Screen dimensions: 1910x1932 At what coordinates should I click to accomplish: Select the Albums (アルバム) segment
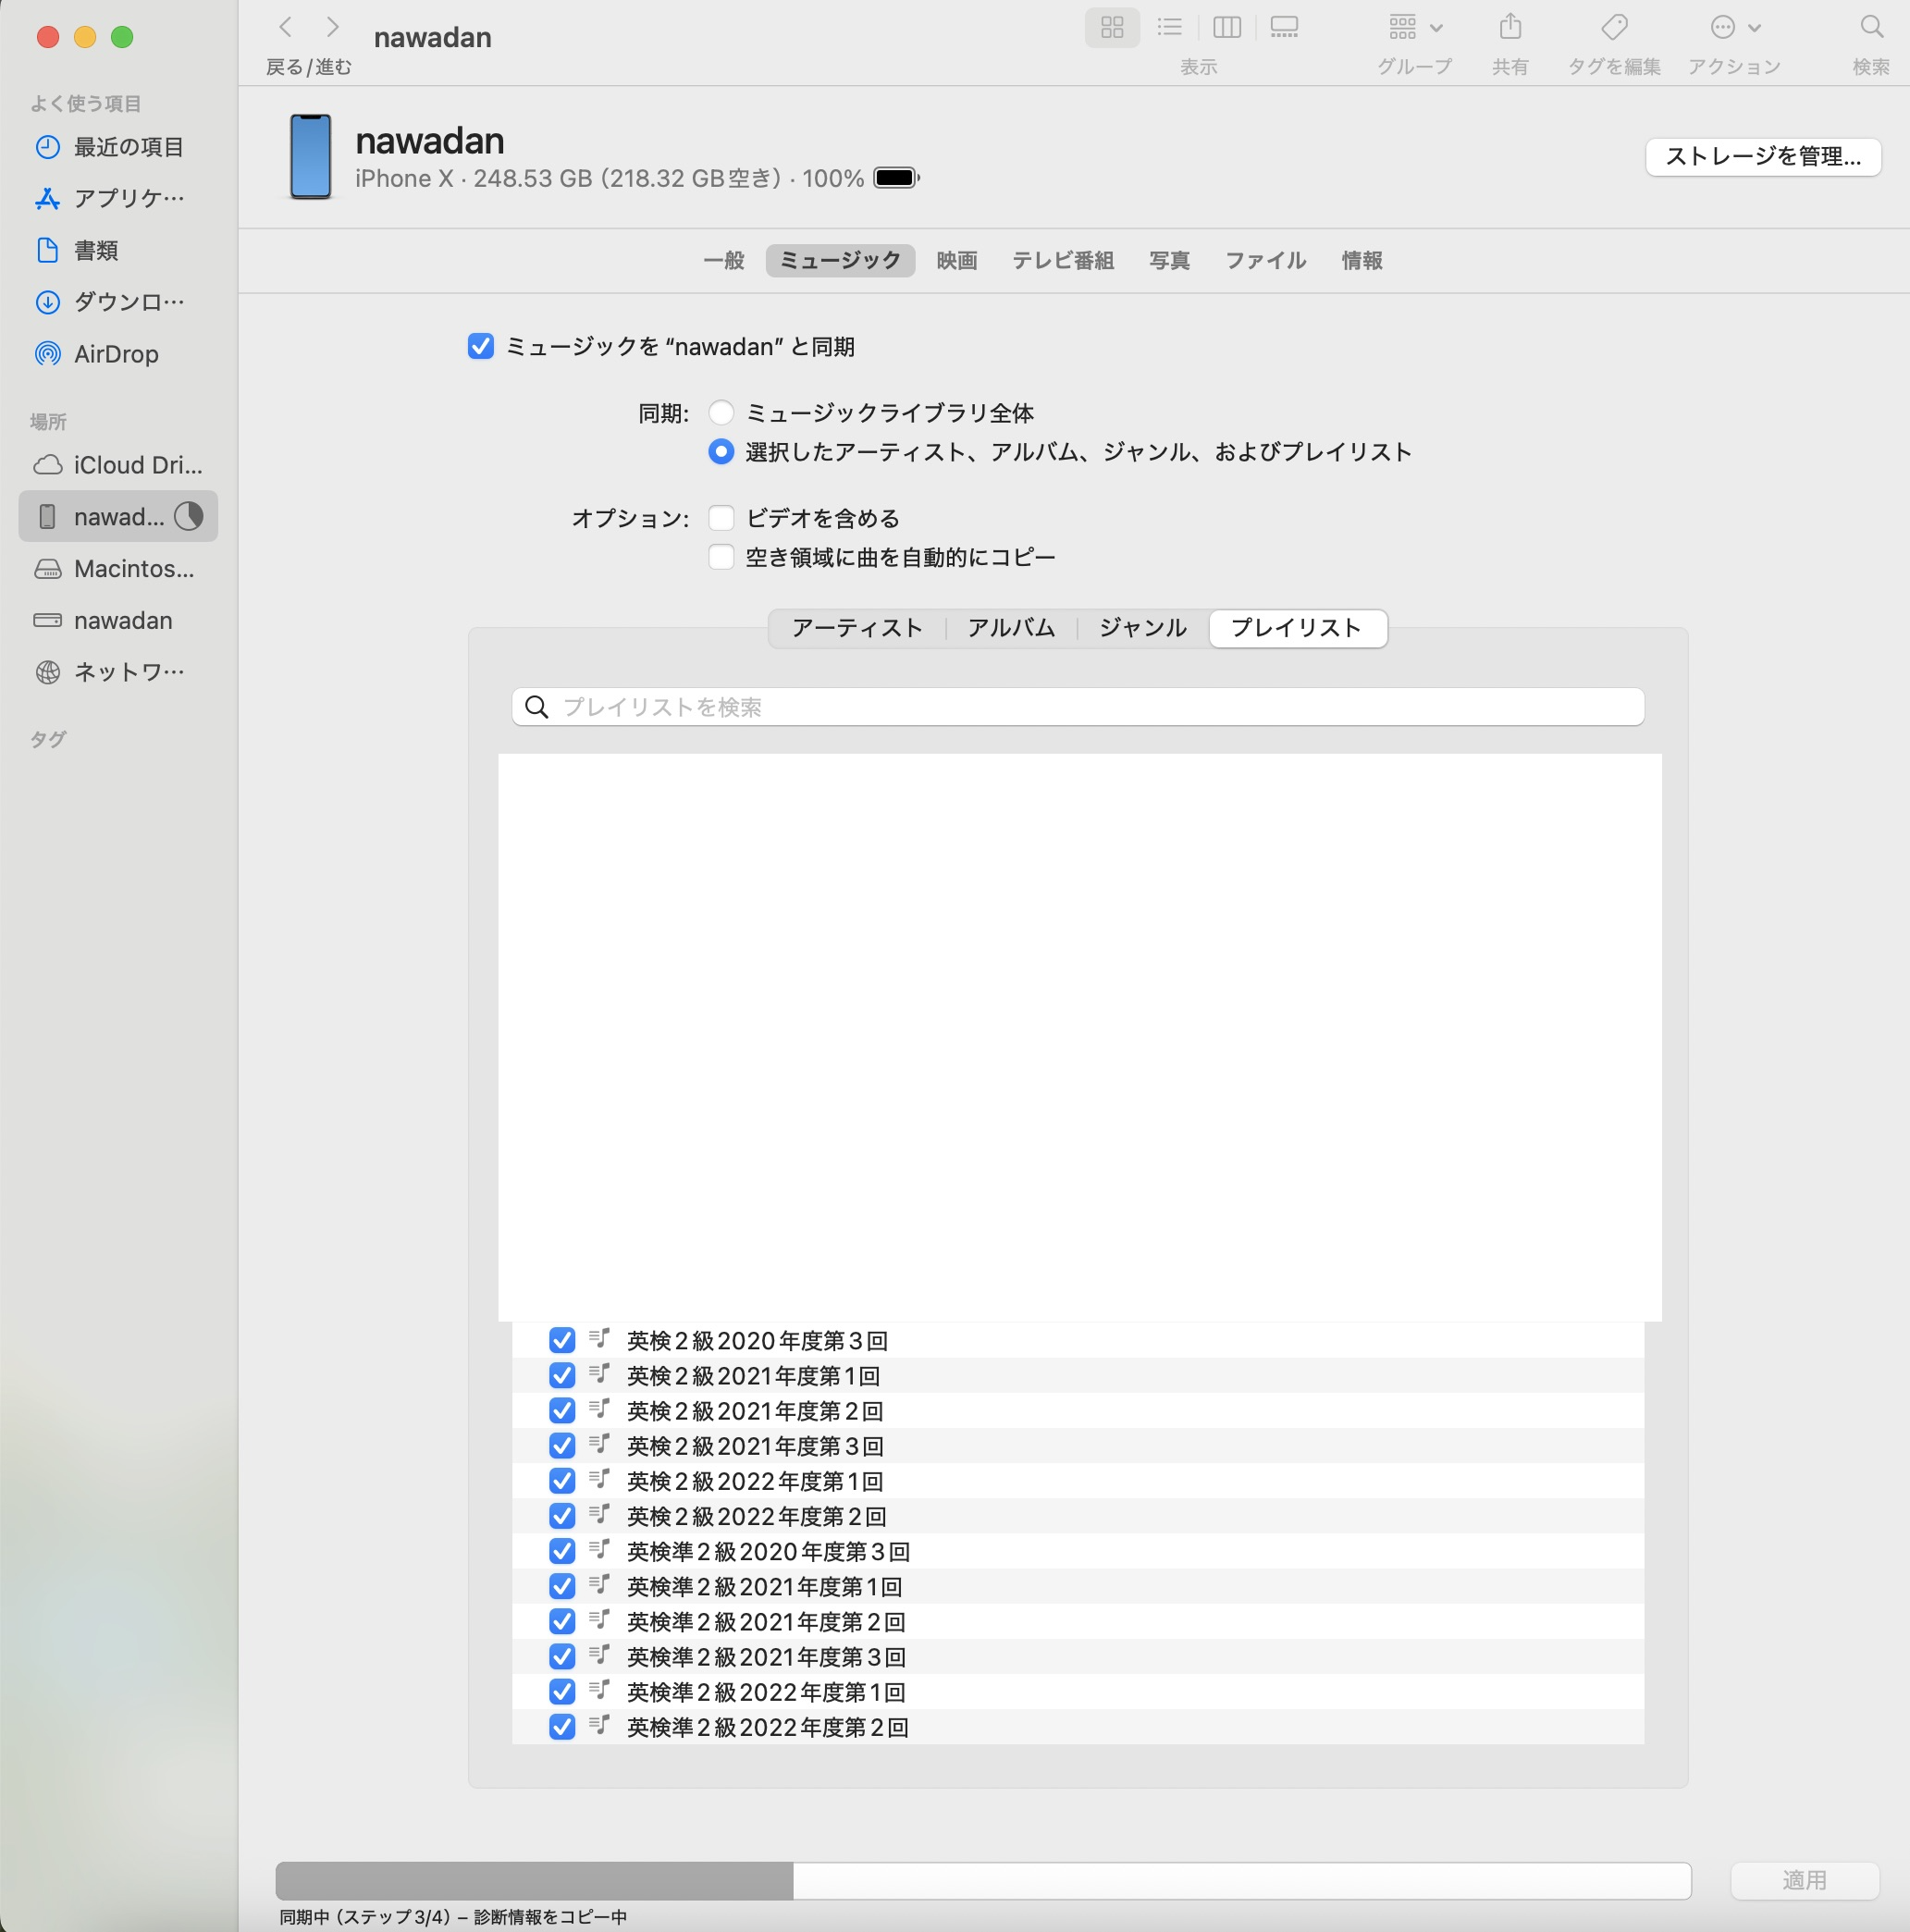pos(1011,628)
